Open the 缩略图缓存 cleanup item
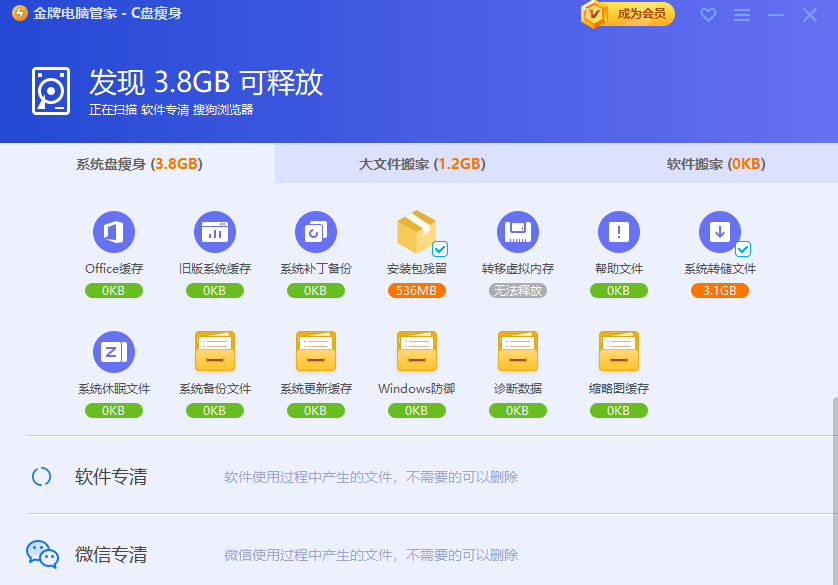838x585 pixels. click(618, 352)
